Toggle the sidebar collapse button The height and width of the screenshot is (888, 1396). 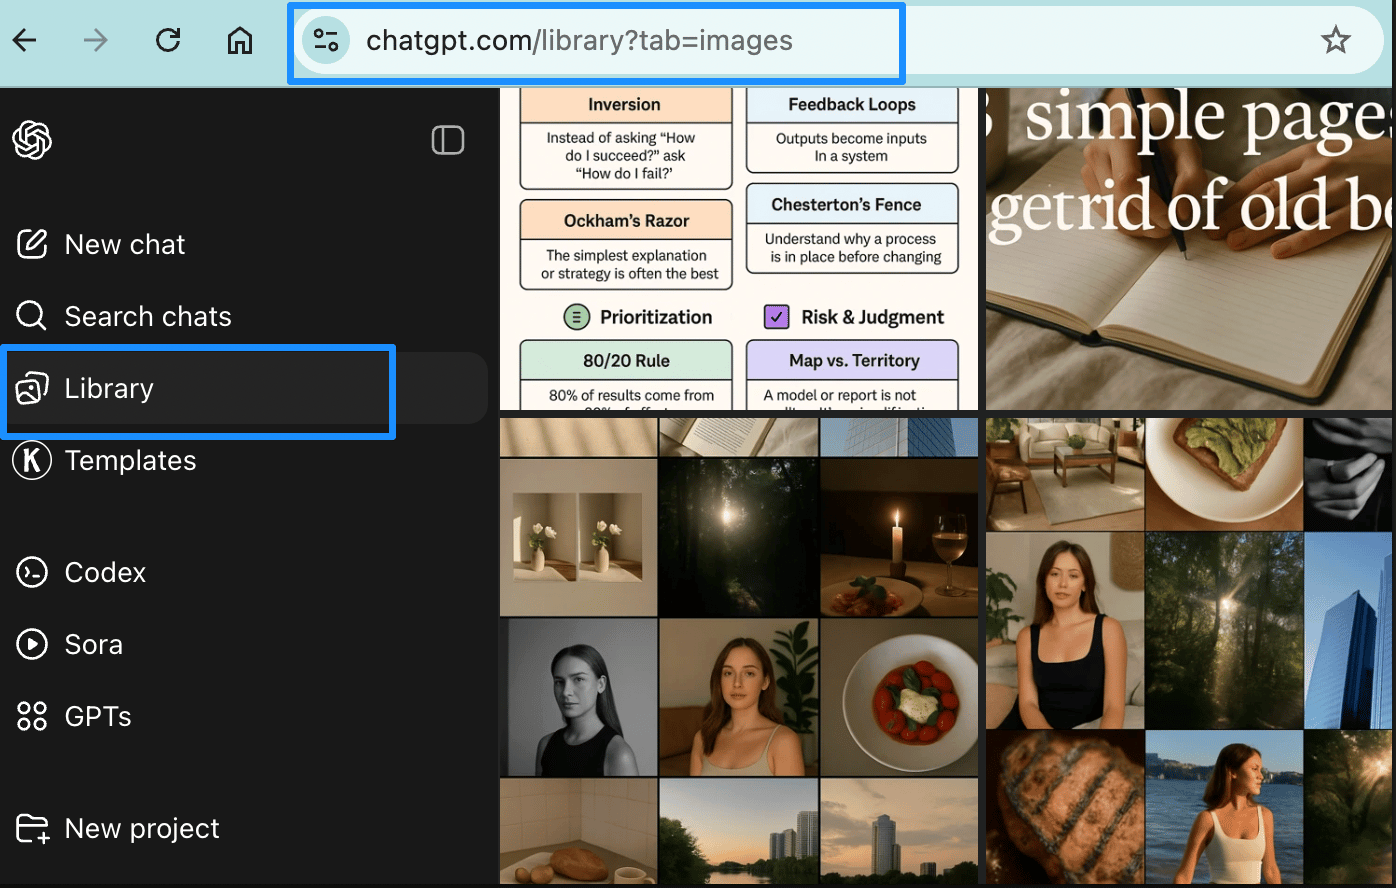pos(447,140)
